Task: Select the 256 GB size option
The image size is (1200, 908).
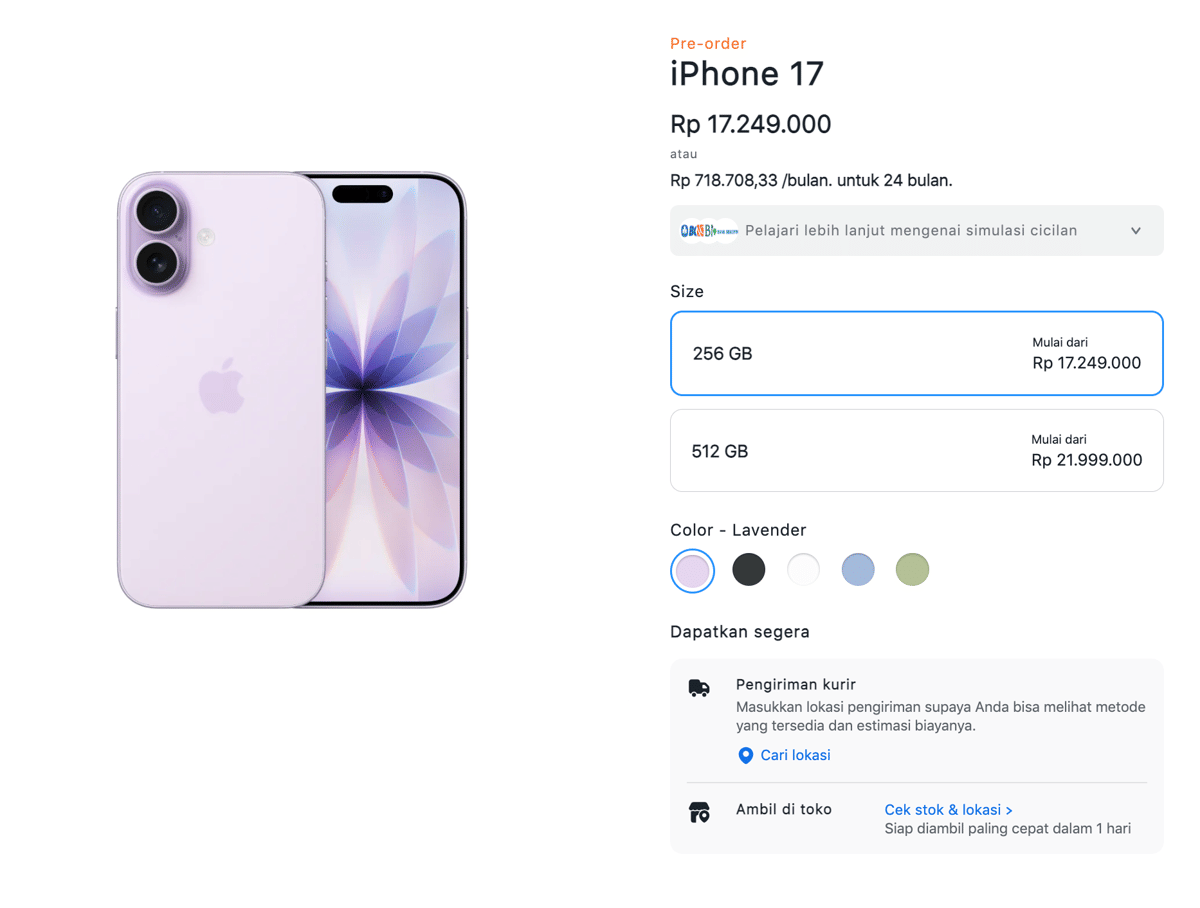Action: [x=916, y=353]
